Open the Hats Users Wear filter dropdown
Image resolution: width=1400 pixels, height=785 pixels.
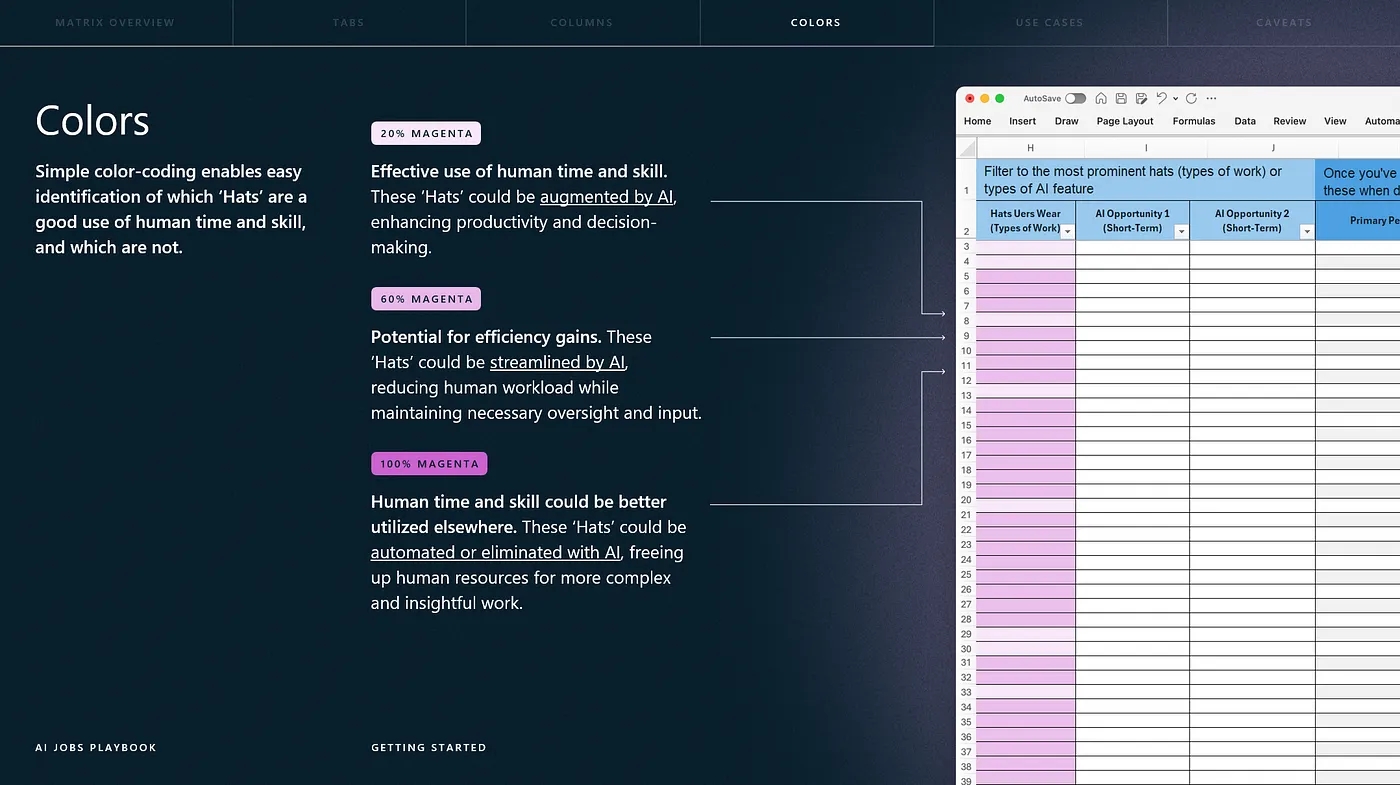(1067, 231)
